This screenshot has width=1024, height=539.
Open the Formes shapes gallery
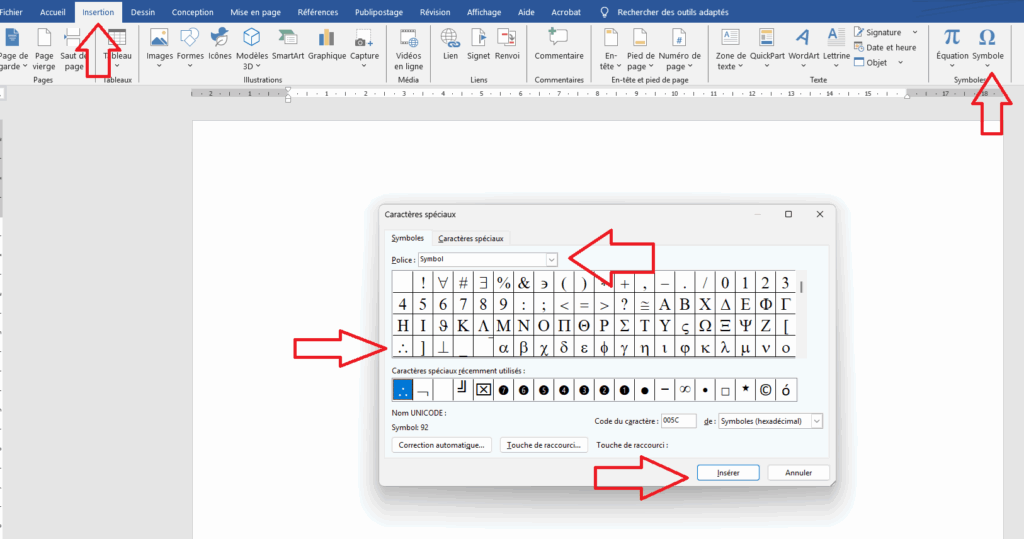190,48
